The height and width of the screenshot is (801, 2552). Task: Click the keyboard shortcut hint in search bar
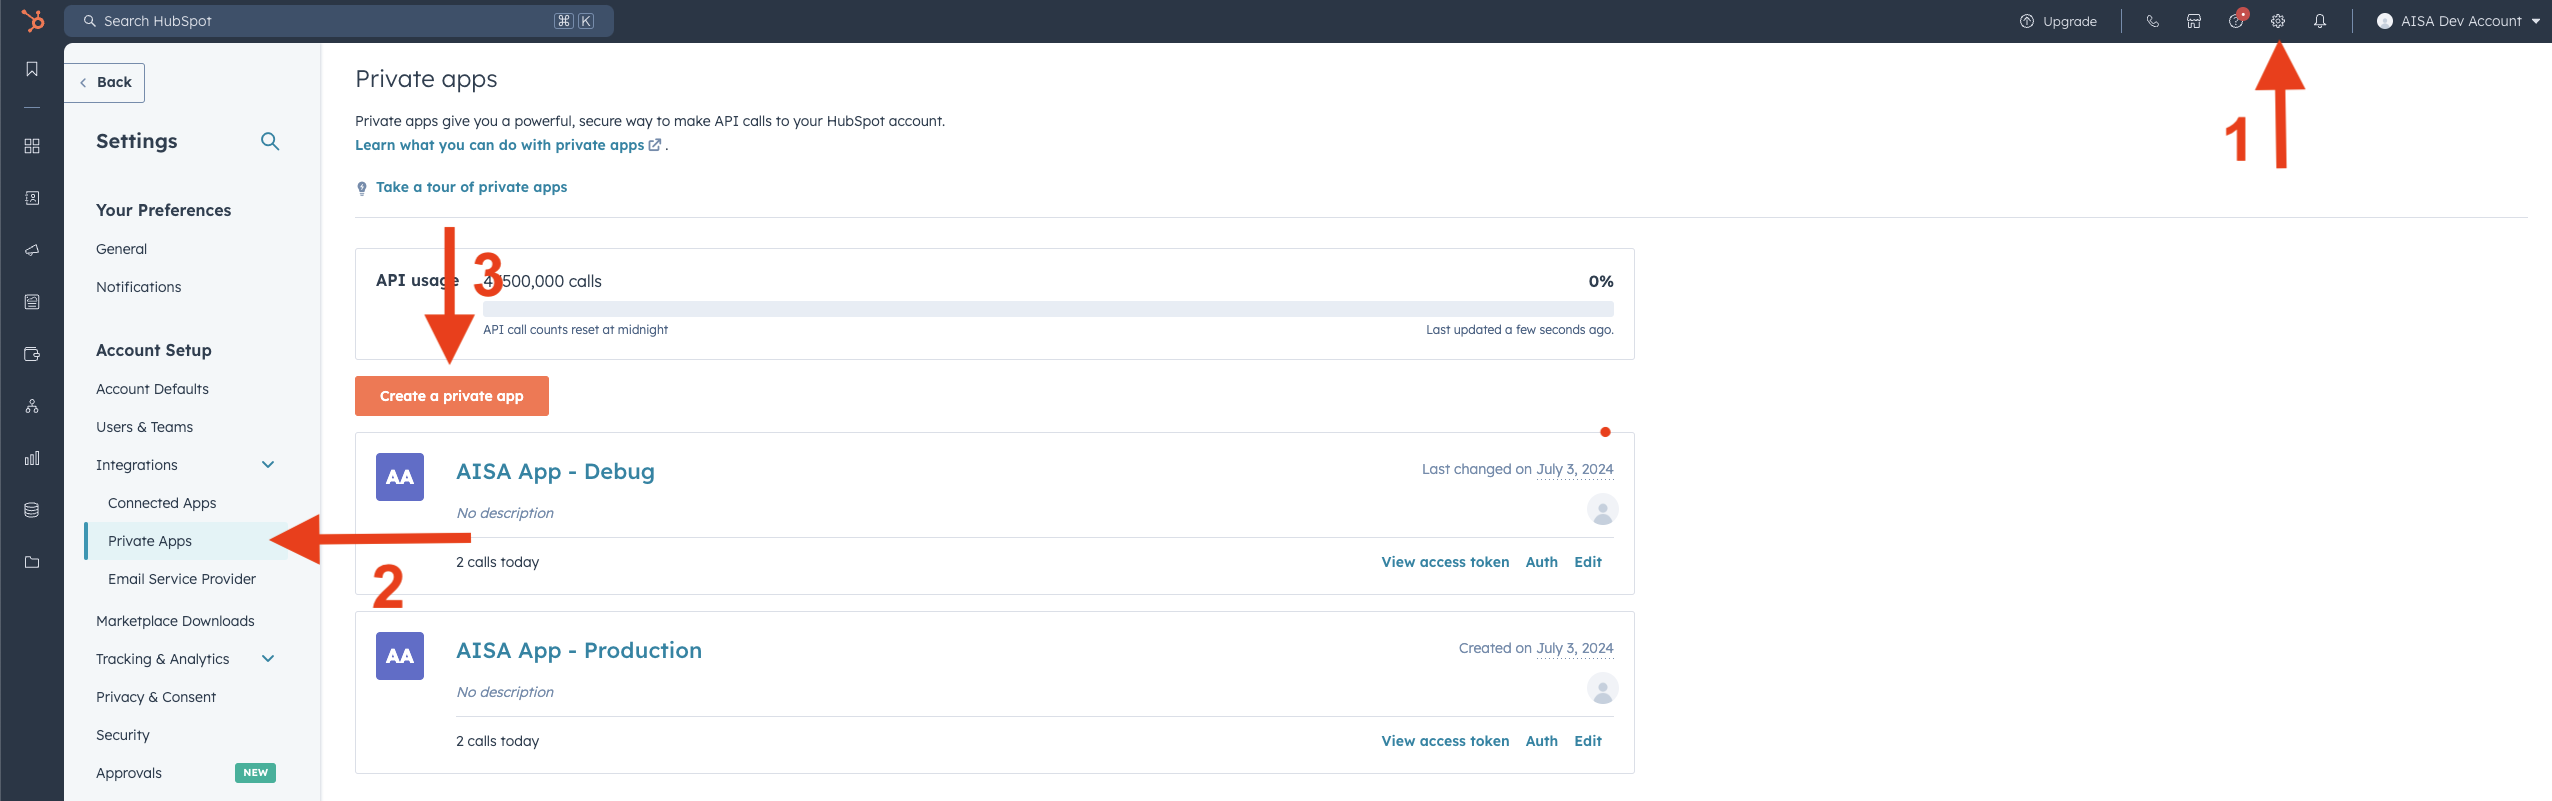[x=574, y=21]
